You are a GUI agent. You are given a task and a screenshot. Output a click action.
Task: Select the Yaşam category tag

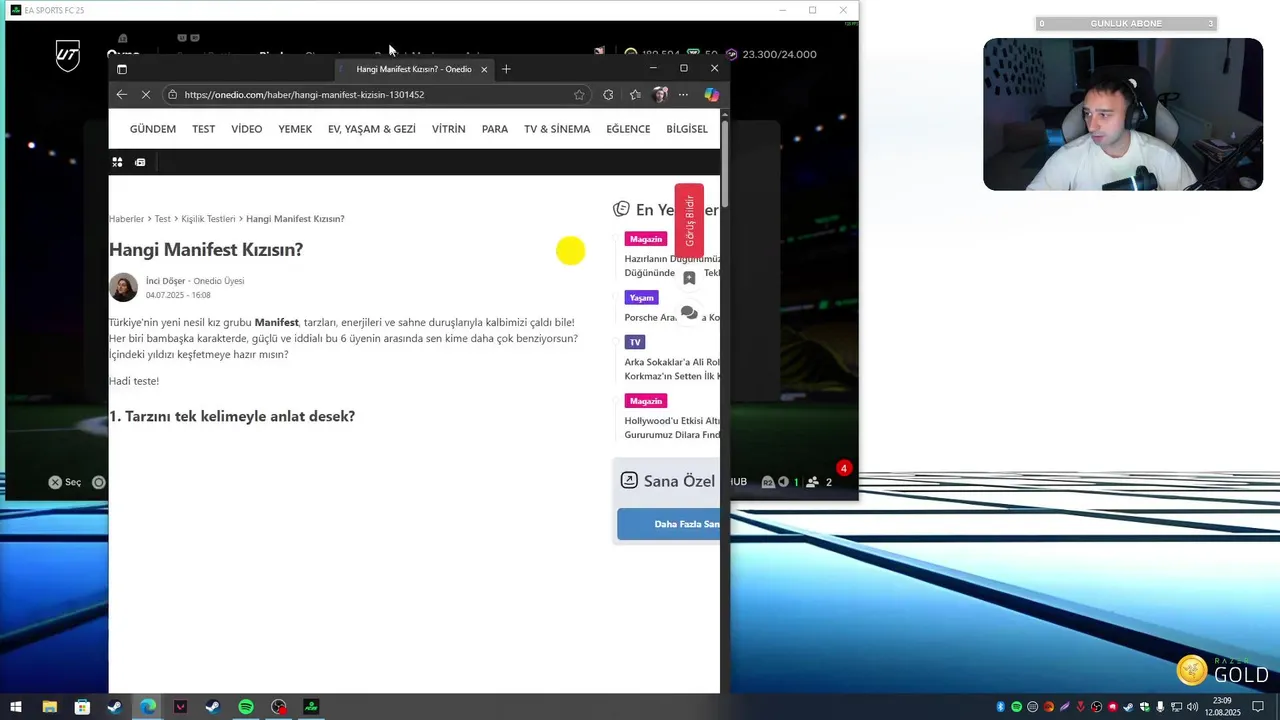pos(642,298)
